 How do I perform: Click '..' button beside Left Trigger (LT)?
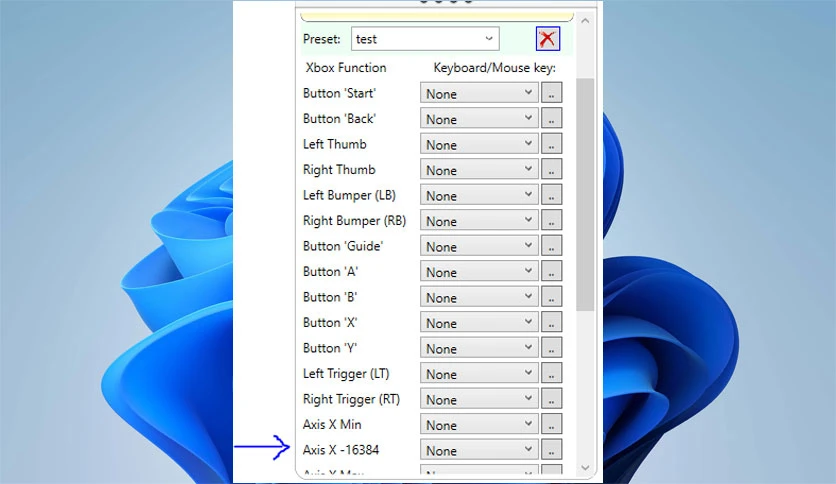[x=551, y=374]
